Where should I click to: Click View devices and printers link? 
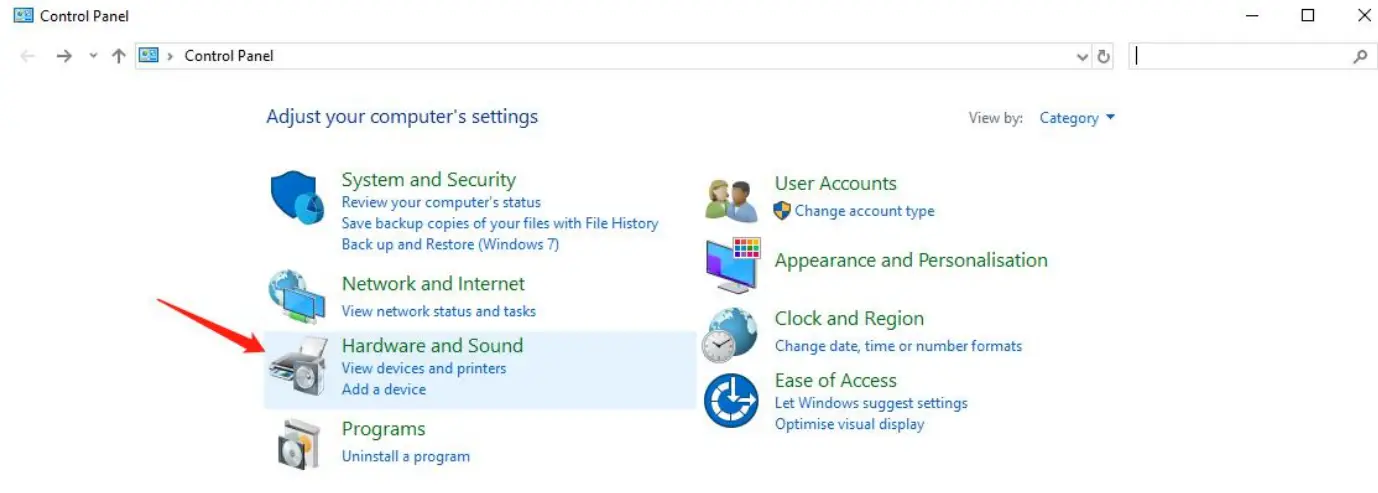(424, 368)
